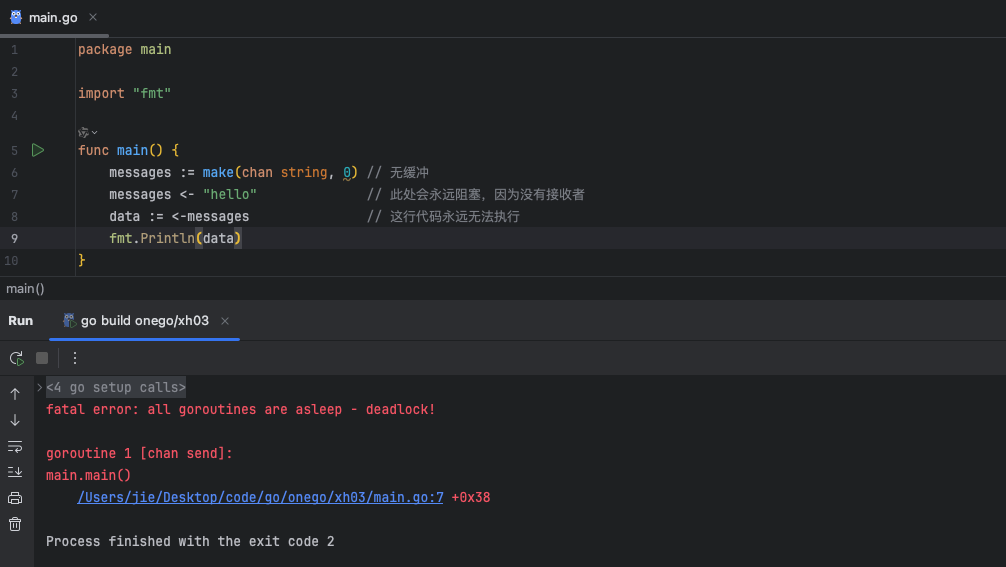Click main() breadcrumb item

[x=25, y=289]
